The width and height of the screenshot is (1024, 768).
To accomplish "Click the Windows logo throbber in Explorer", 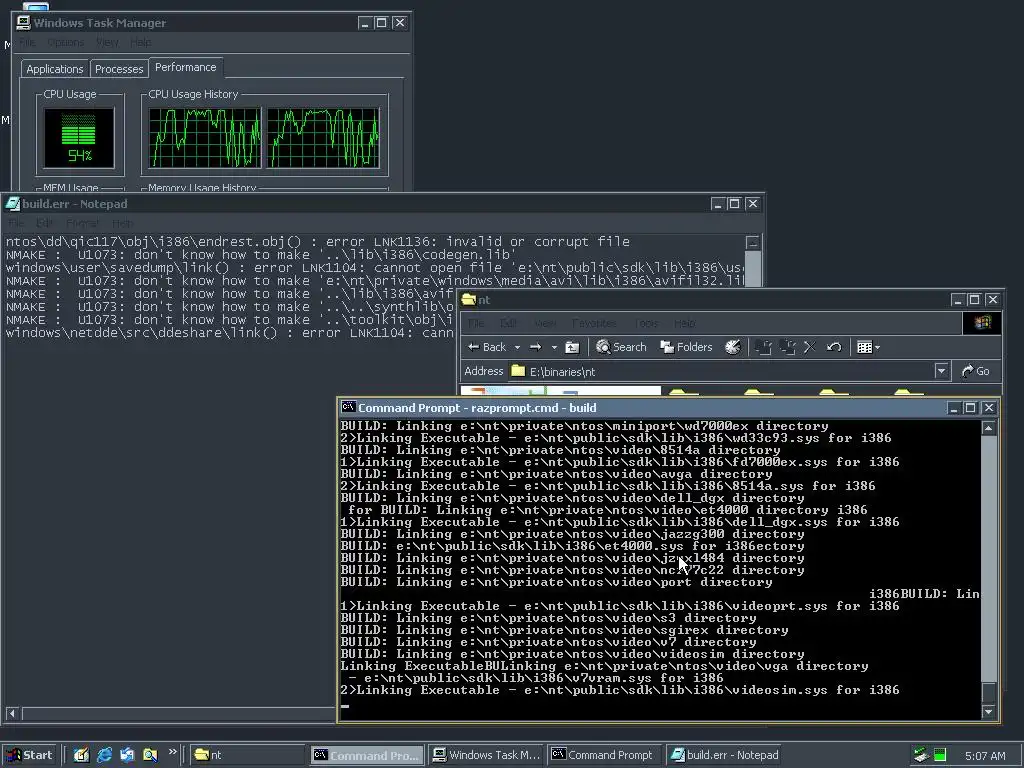I will 982,323.
